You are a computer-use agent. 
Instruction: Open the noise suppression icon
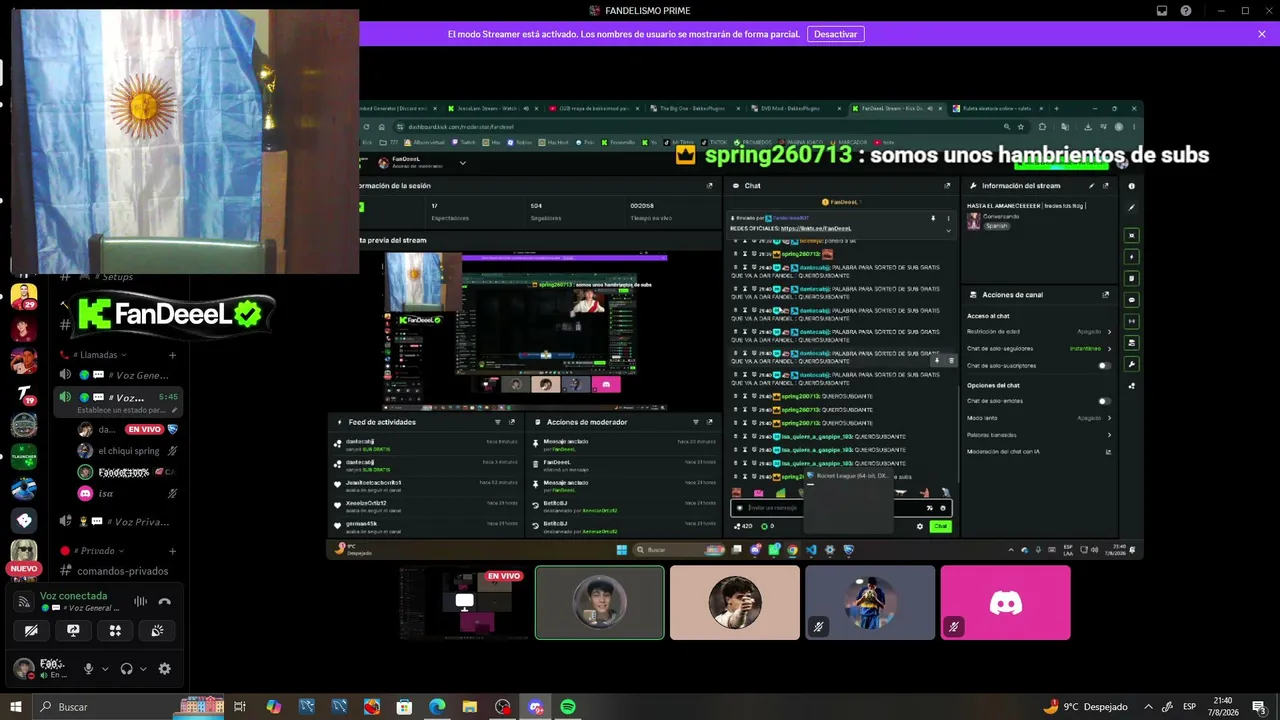140,601
